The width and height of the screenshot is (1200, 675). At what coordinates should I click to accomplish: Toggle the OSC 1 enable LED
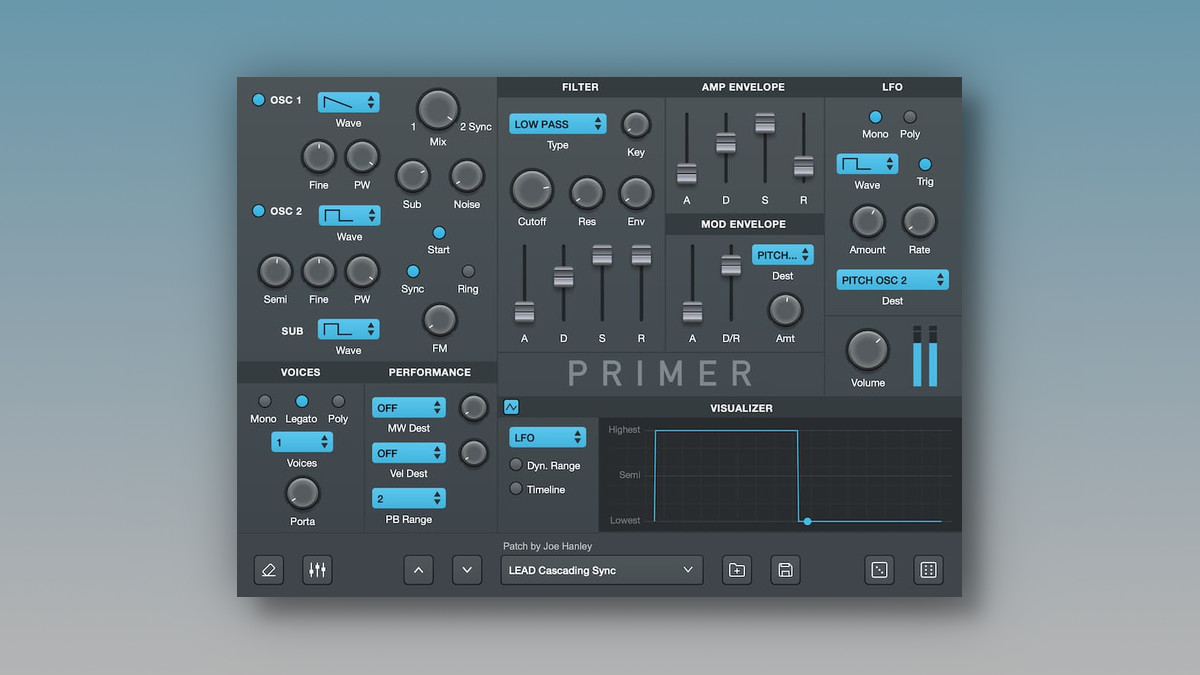coord(259,100)
